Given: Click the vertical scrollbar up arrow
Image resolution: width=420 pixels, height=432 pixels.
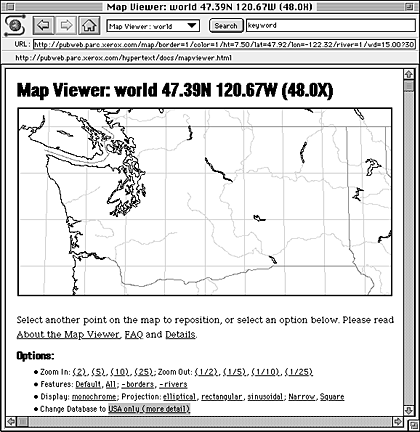Looking at the screenshot, I should (x=409, y=74).
